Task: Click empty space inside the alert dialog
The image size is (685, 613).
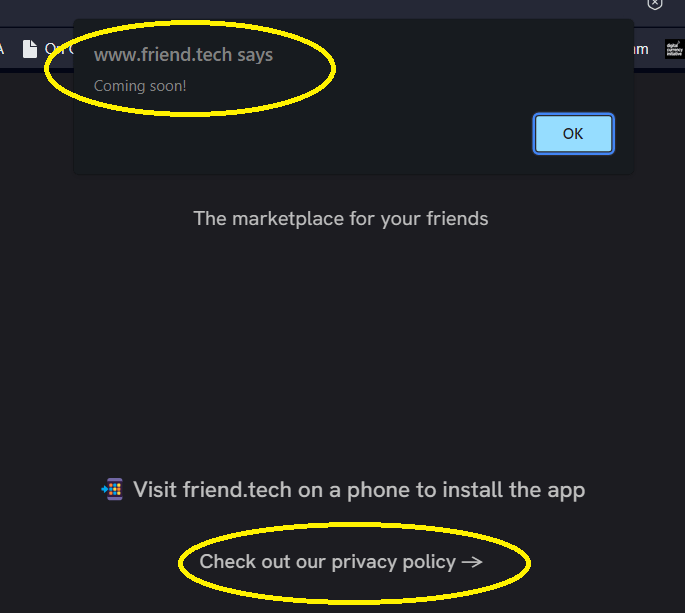Action: (x=350, y=130)
